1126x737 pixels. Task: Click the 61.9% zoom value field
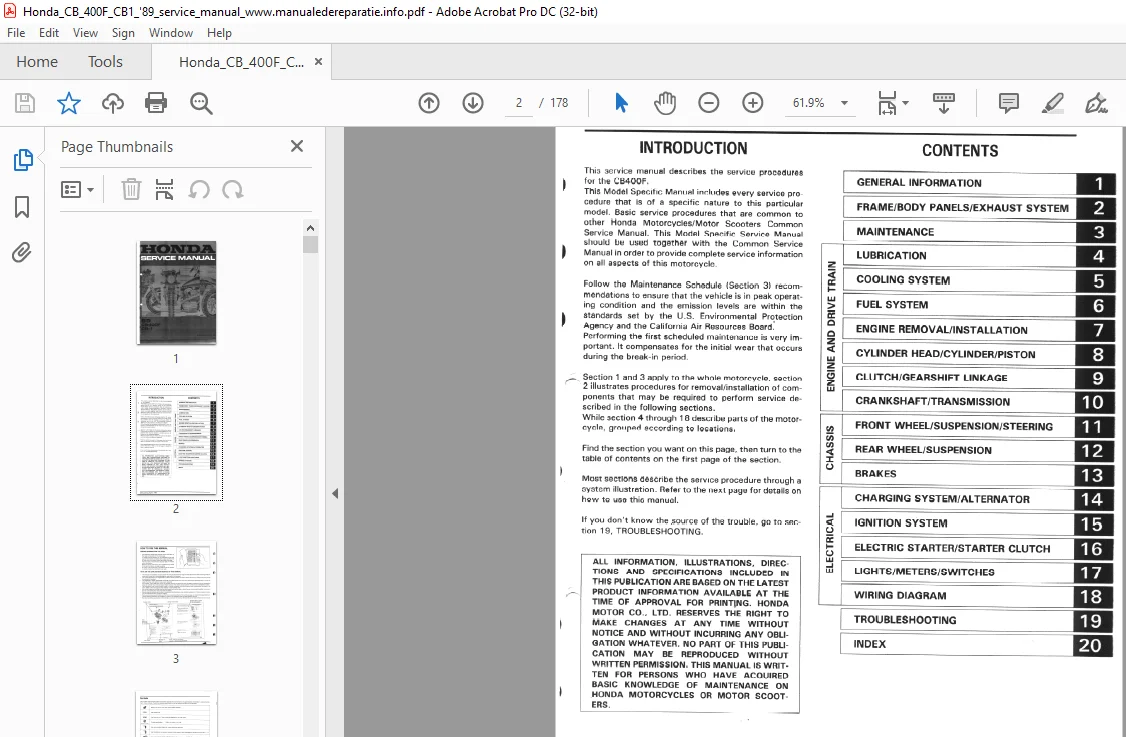(809, 103)
